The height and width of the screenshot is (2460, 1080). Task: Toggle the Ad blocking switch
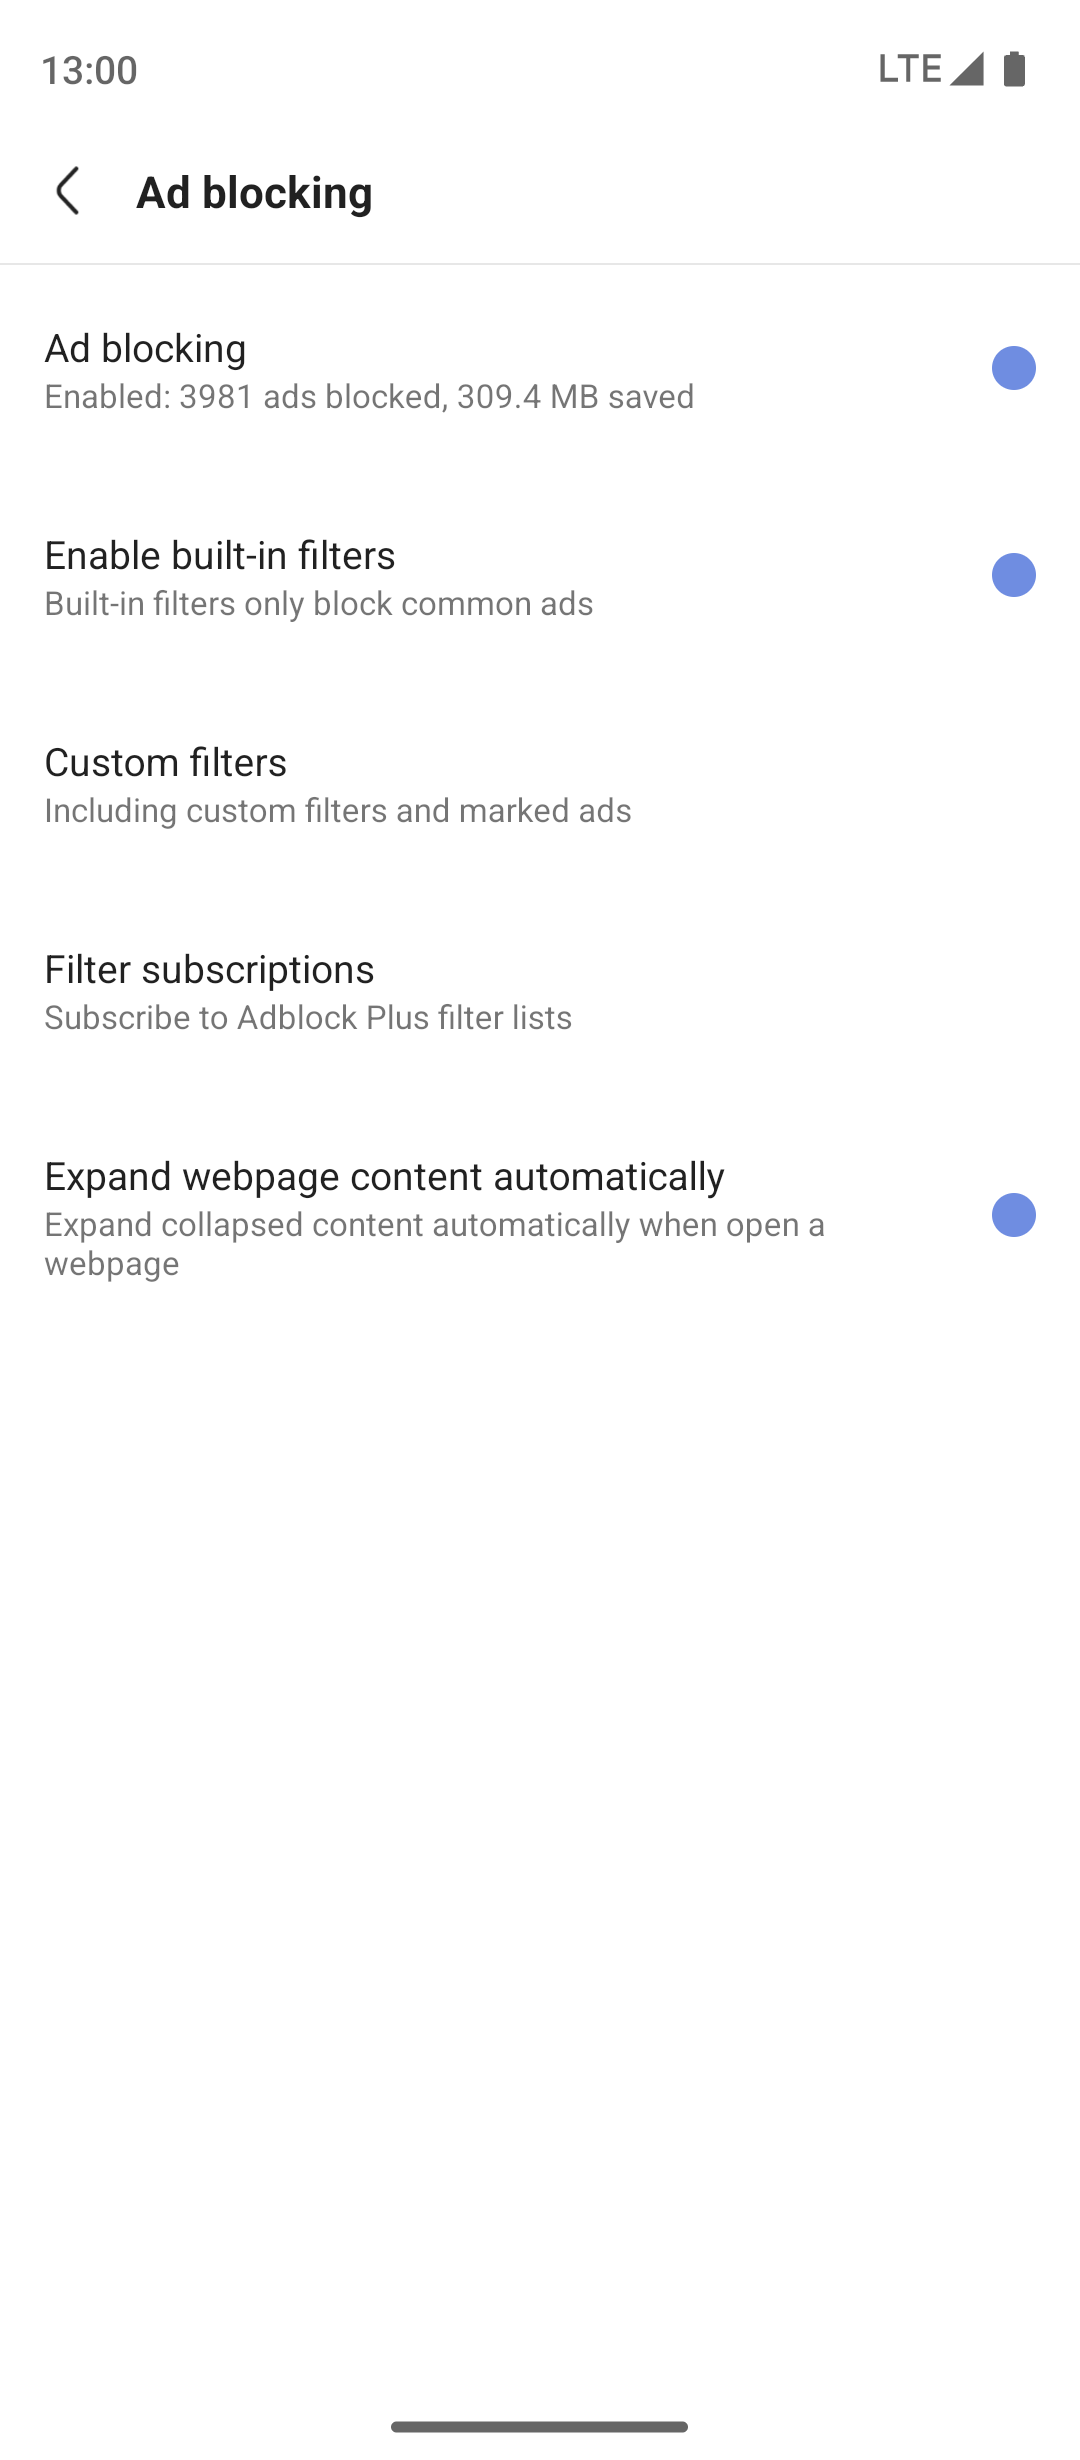(1013, 368)
